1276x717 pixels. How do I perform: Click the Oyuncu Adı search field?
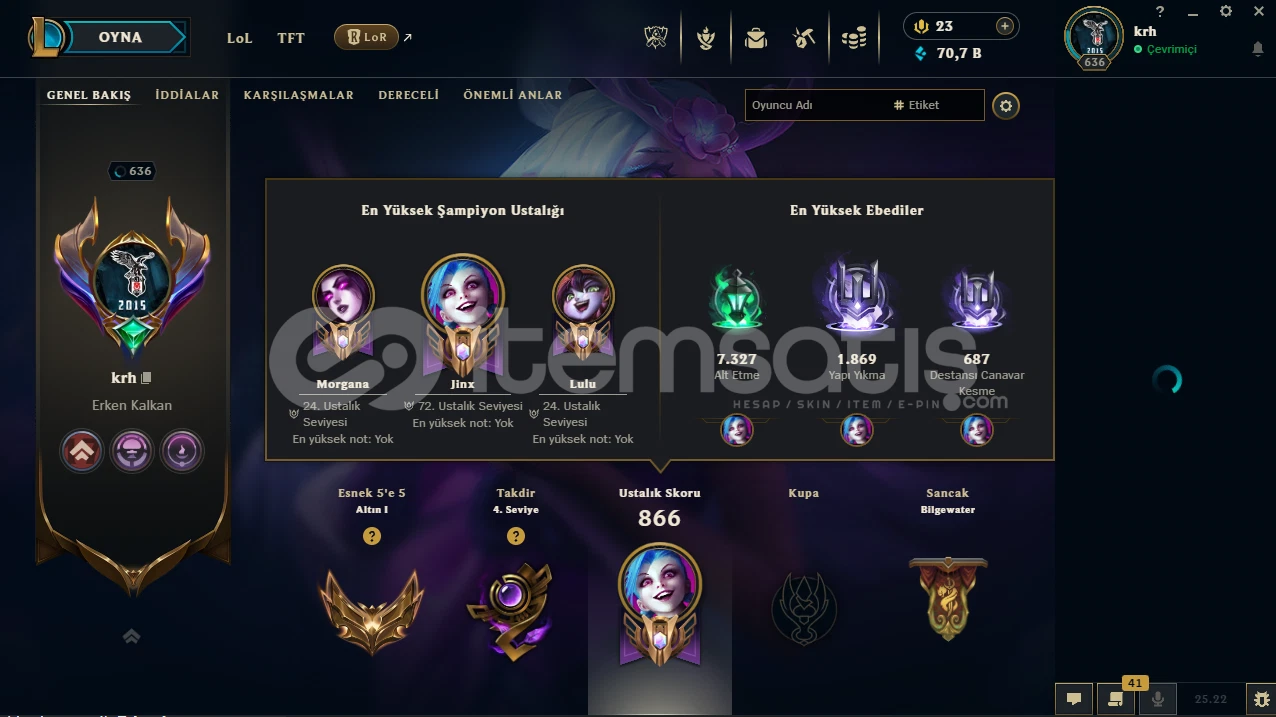pos(815,105)
